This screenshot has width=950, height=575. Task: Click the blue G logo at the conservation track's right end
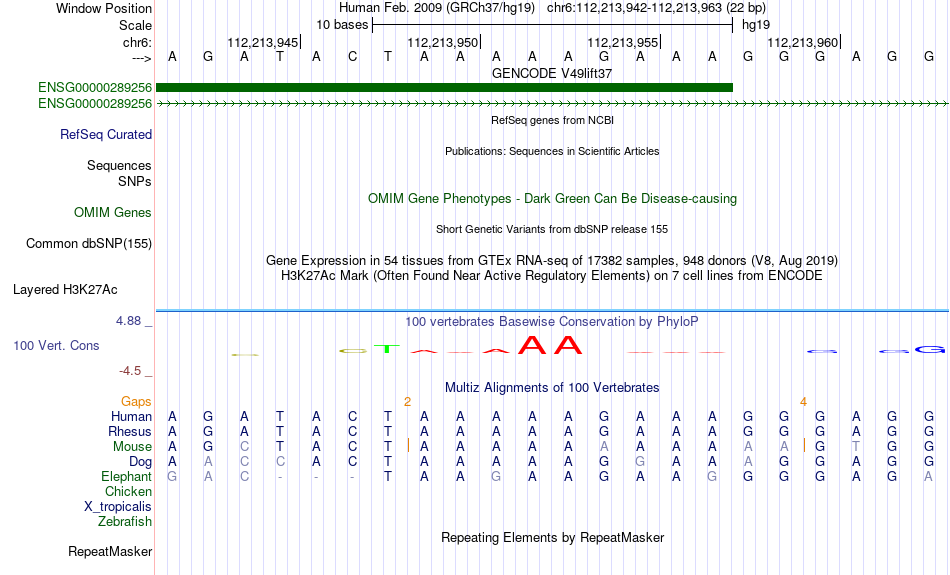pyautogui.click(x=929, y=350)
